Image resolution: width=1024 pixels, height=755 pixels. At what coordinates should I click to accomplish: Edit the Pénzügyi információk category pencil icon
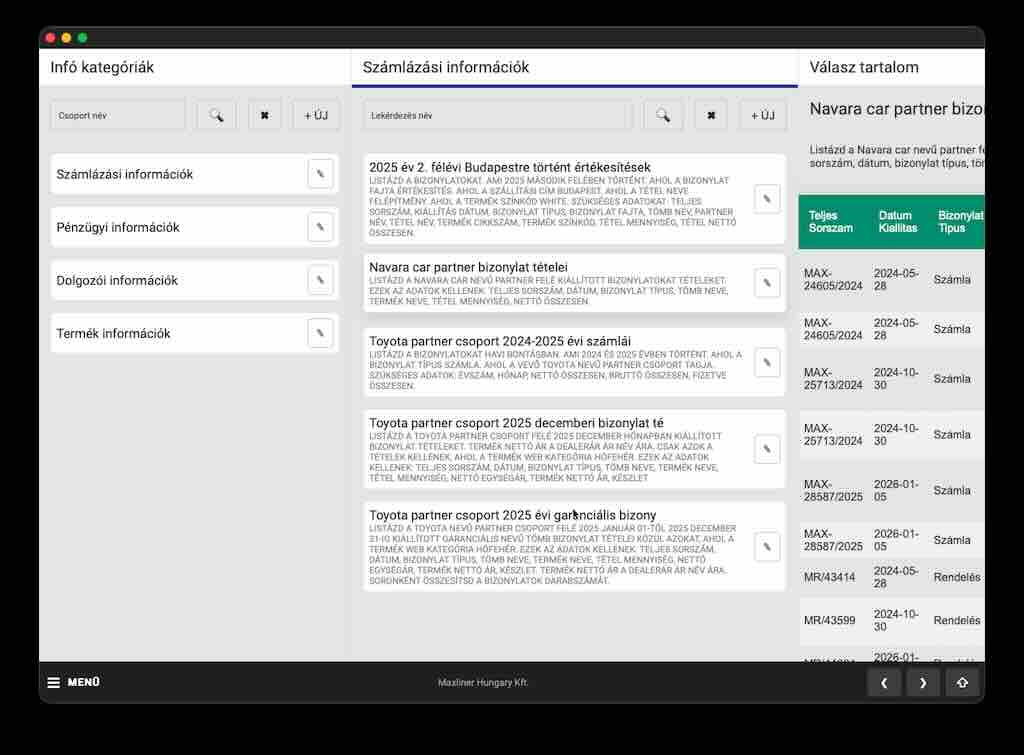click(320, 227)
